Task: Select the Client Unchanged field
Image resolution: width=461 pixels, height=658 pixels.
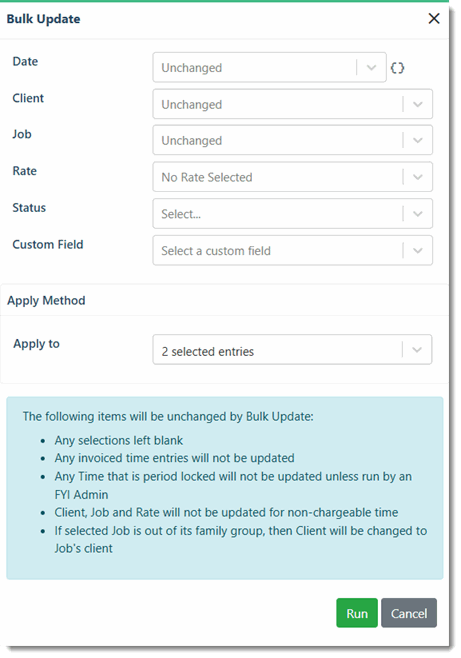Action: point(292,104)
